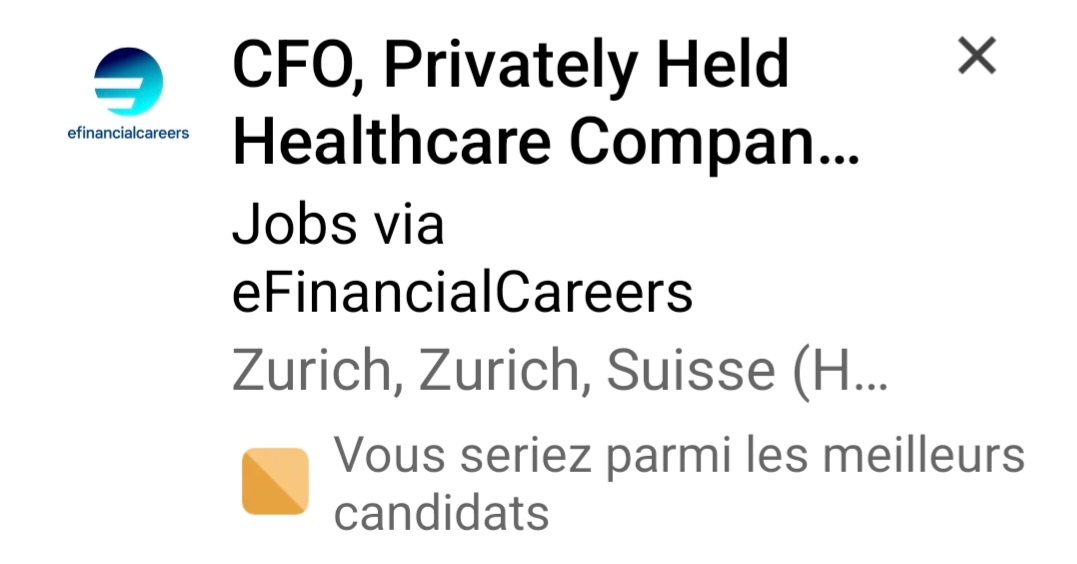Dismiss the CFO job card with X
Viewport: 1077px width, 564px height.
point(977,56)
